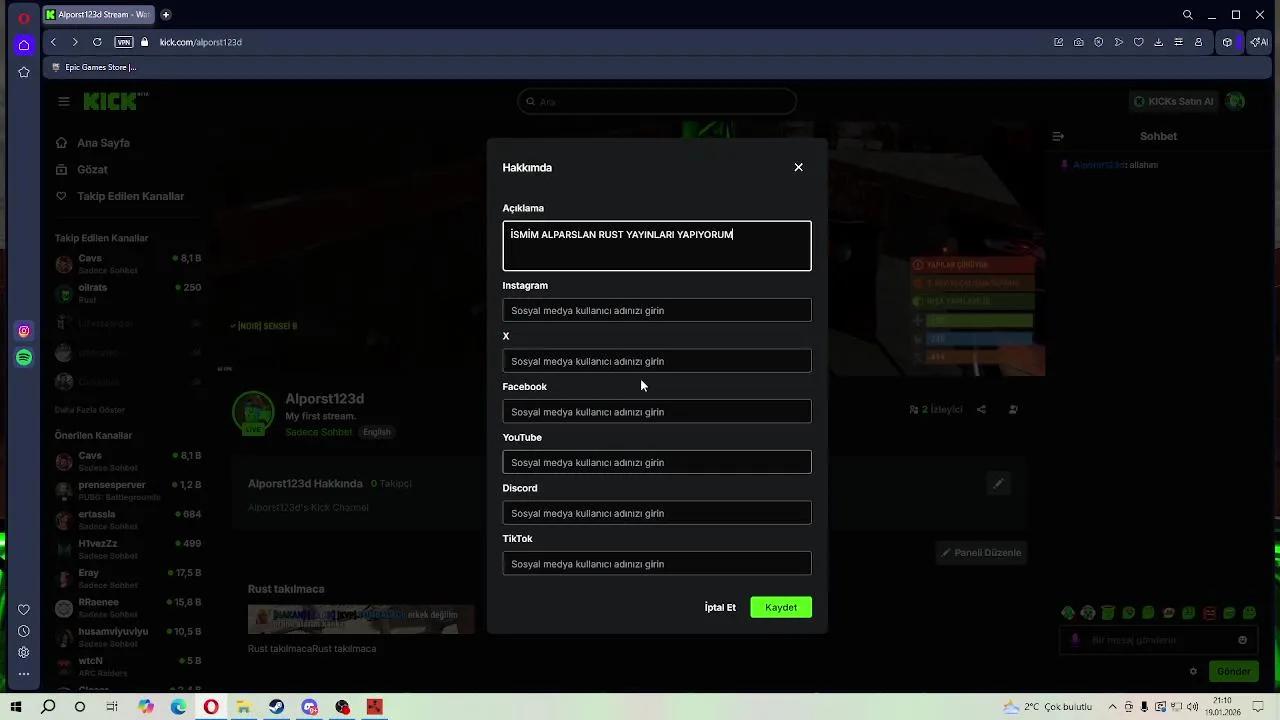This screenshot has height=720, width=1280.
Task: Open Eray recommended channel
Action: 128,578
